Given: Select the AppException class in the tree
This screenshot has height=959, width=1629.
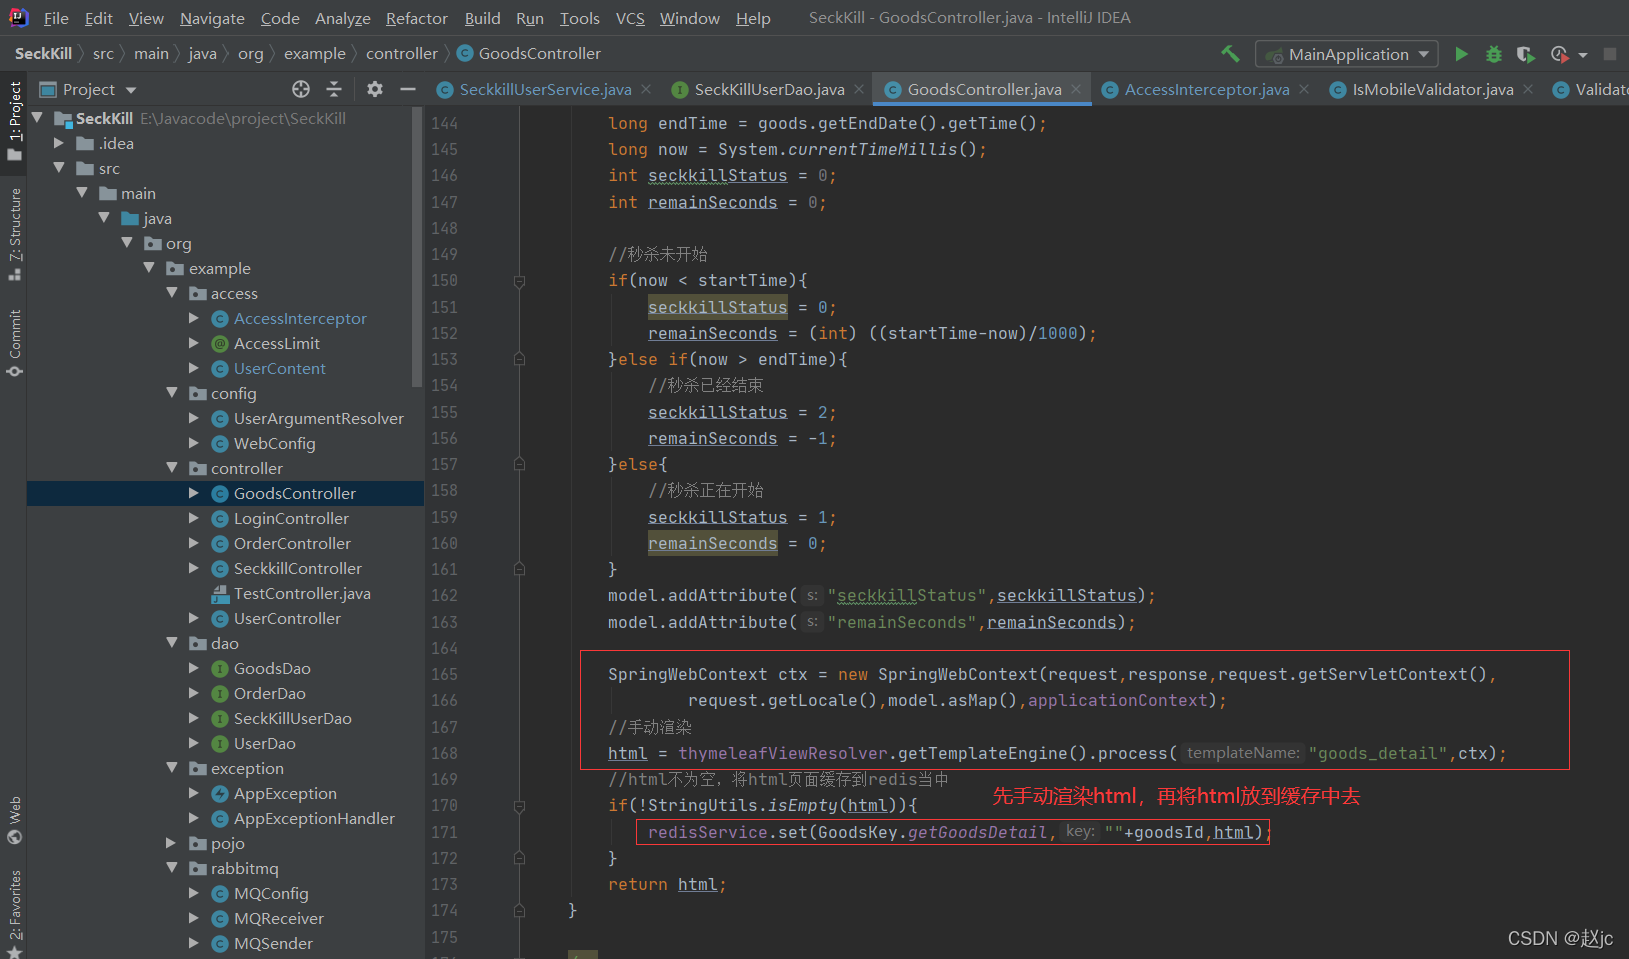Looking at the screenshot, I should (285, 793).
